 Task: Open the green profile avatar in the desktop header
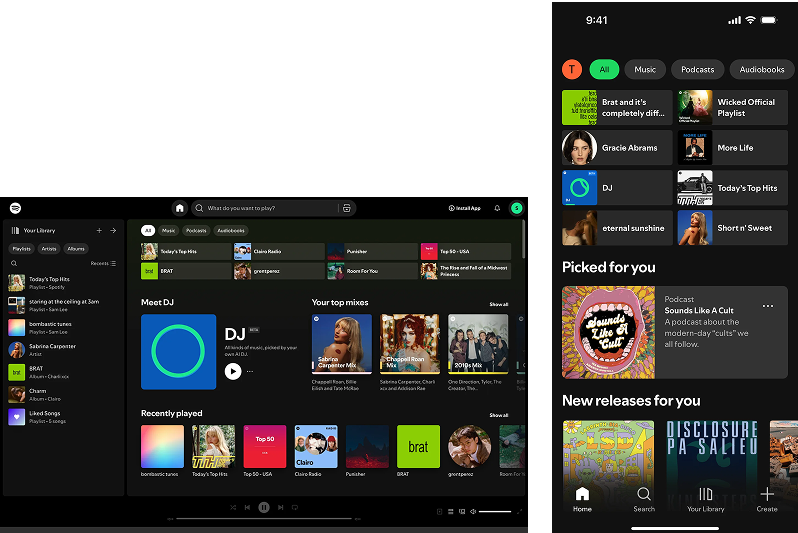517,208
